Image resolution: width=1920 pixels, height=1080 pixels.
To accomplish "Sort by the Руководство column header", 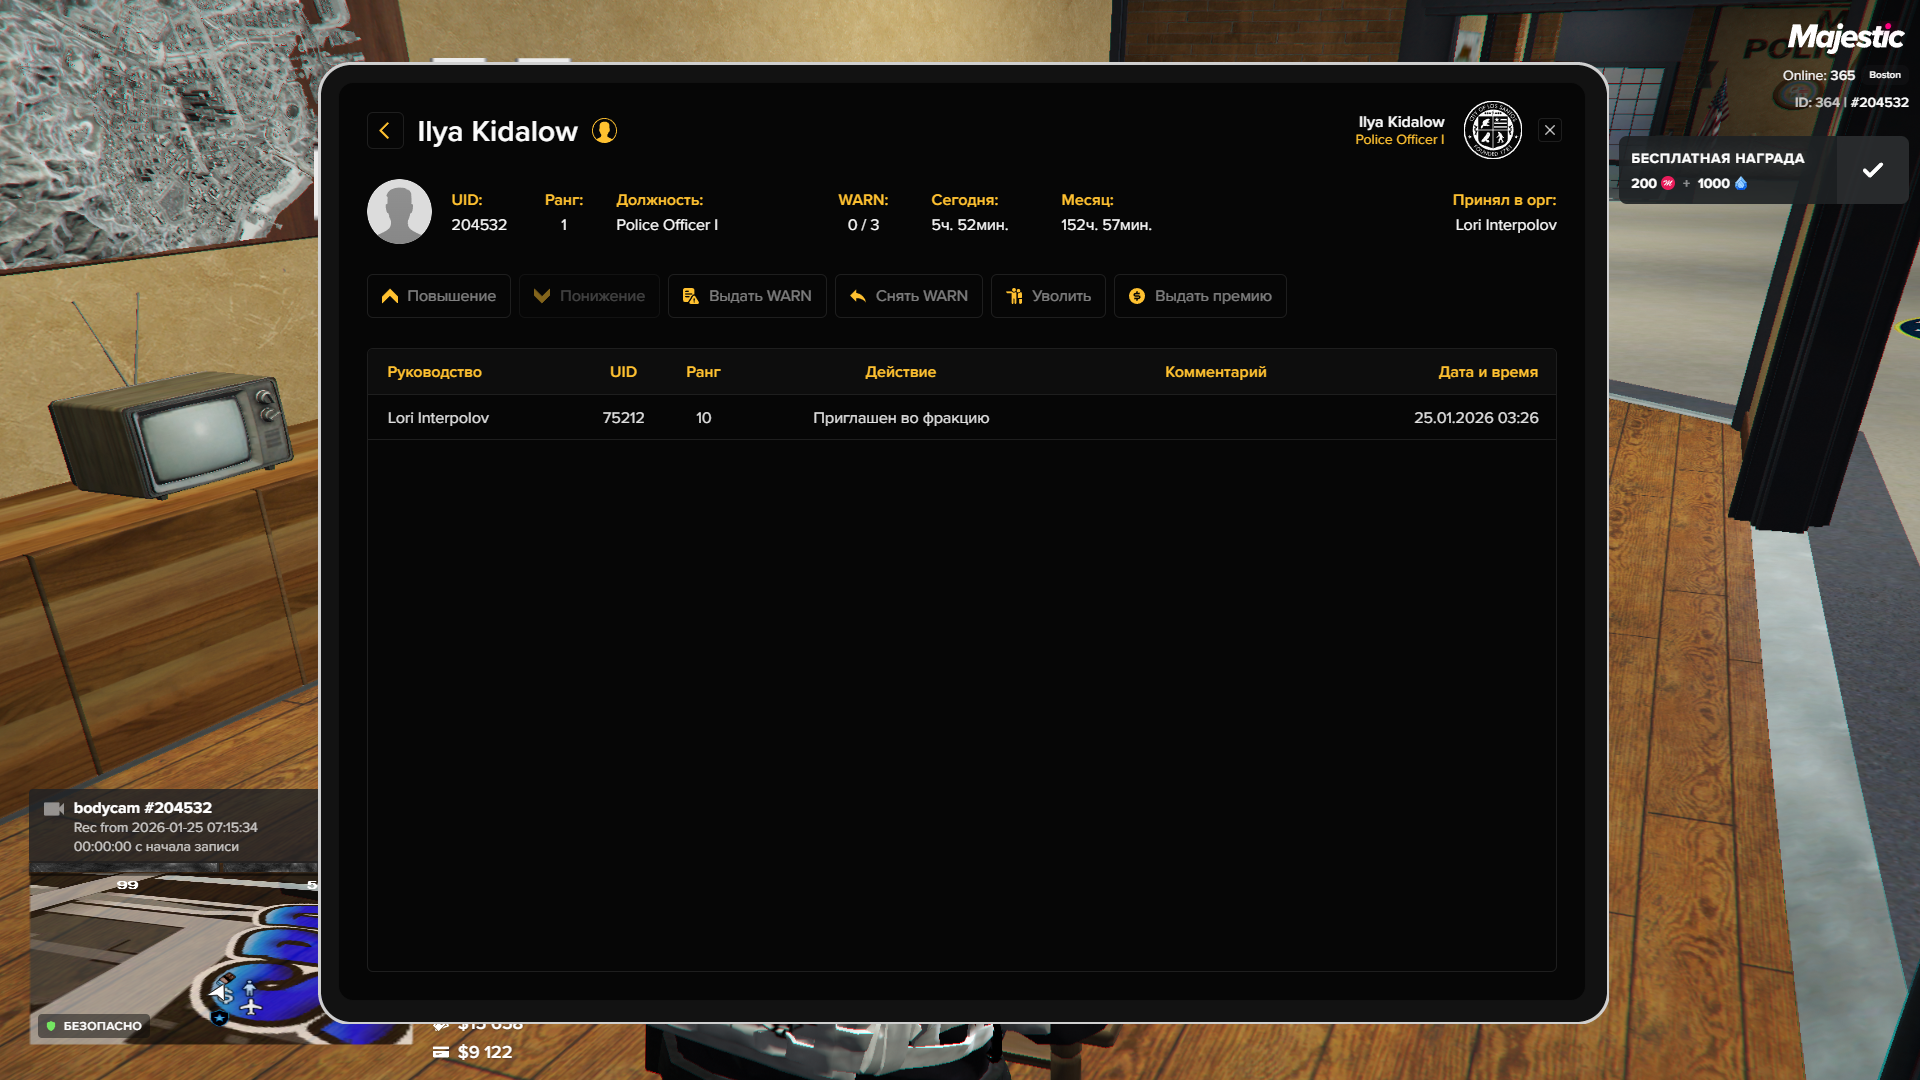I will coord(434,372).
